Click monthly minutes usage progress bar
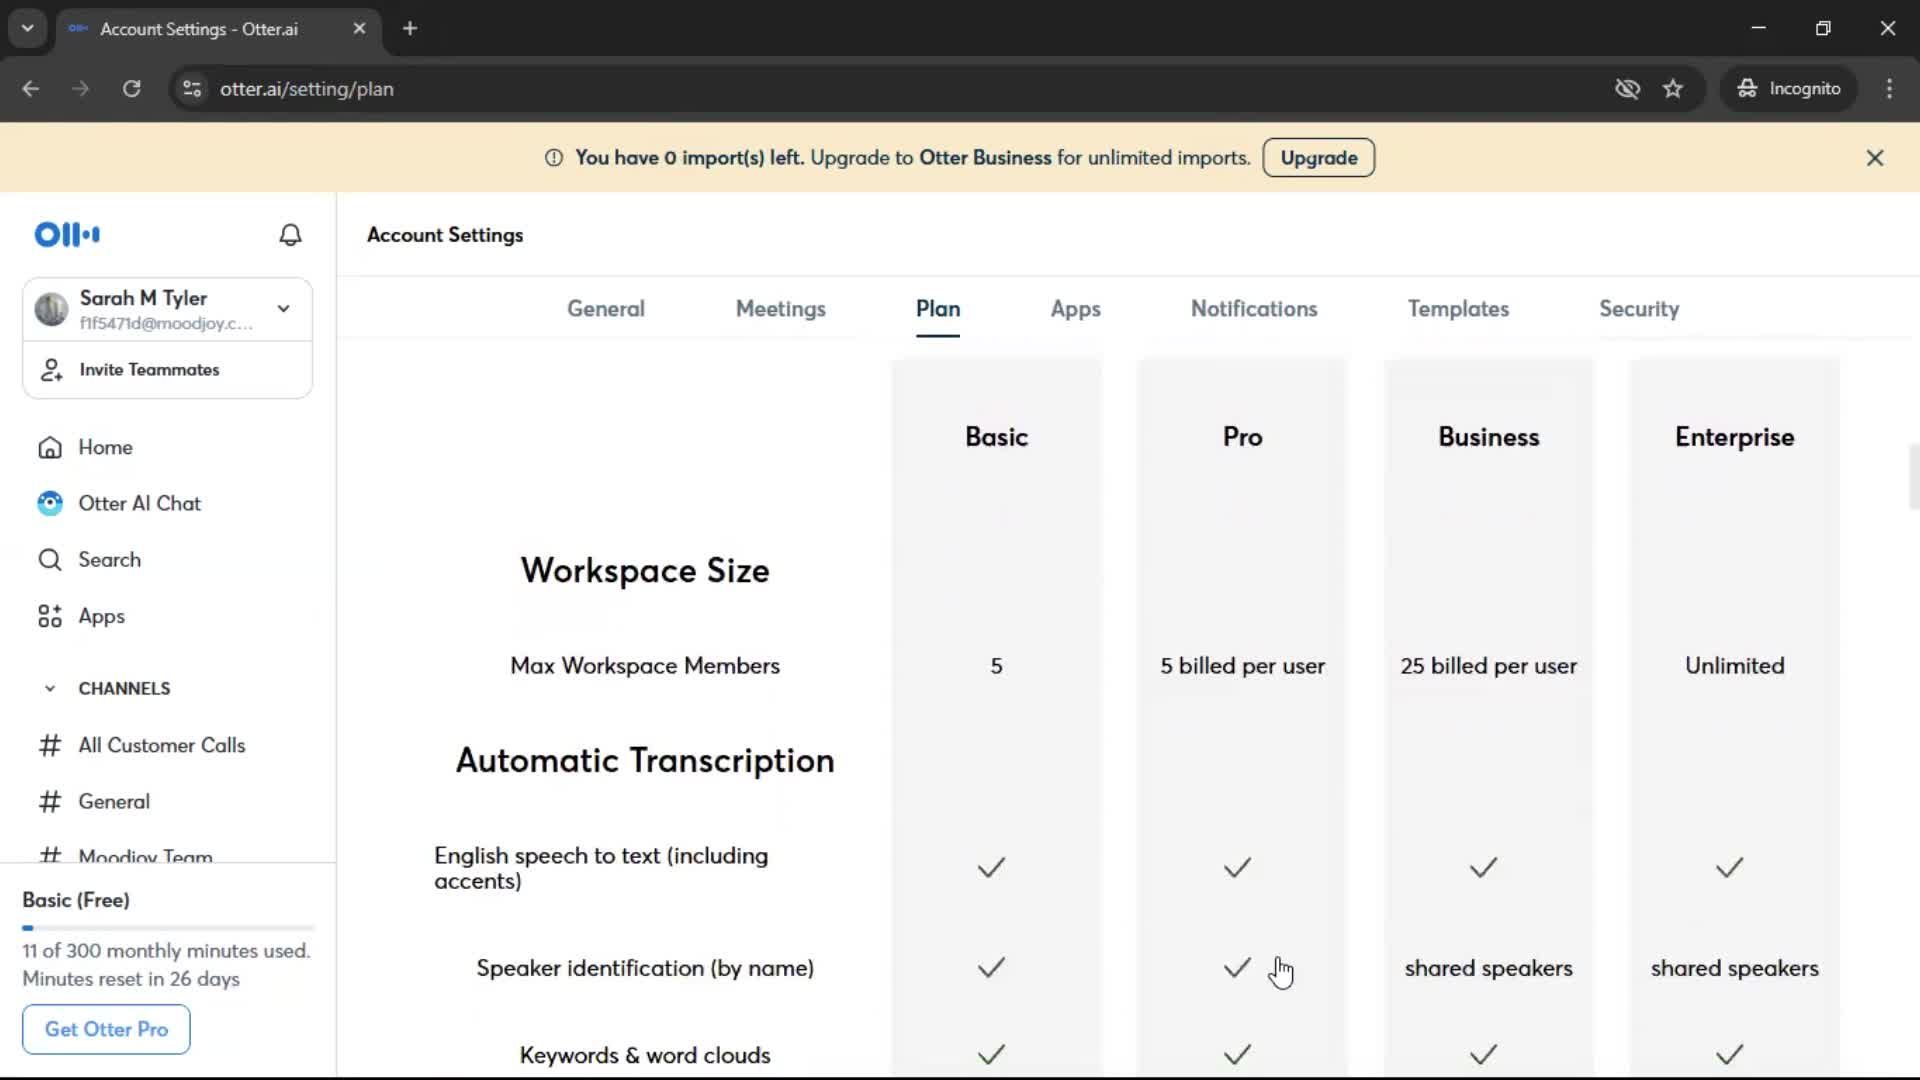1920x1080 pixels. (167, 928)
